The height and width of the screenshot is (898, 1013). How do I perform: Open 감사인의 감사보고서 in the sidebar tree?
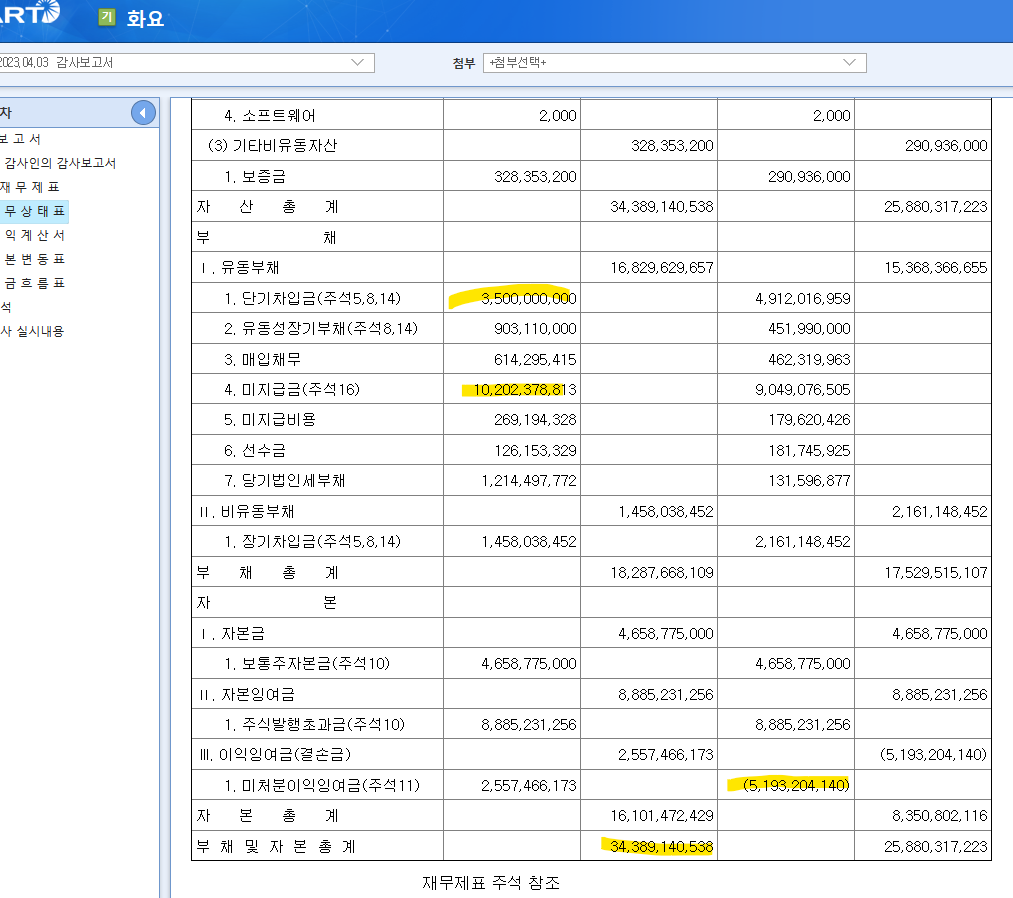pyautogui.click(x=60, y=163)
